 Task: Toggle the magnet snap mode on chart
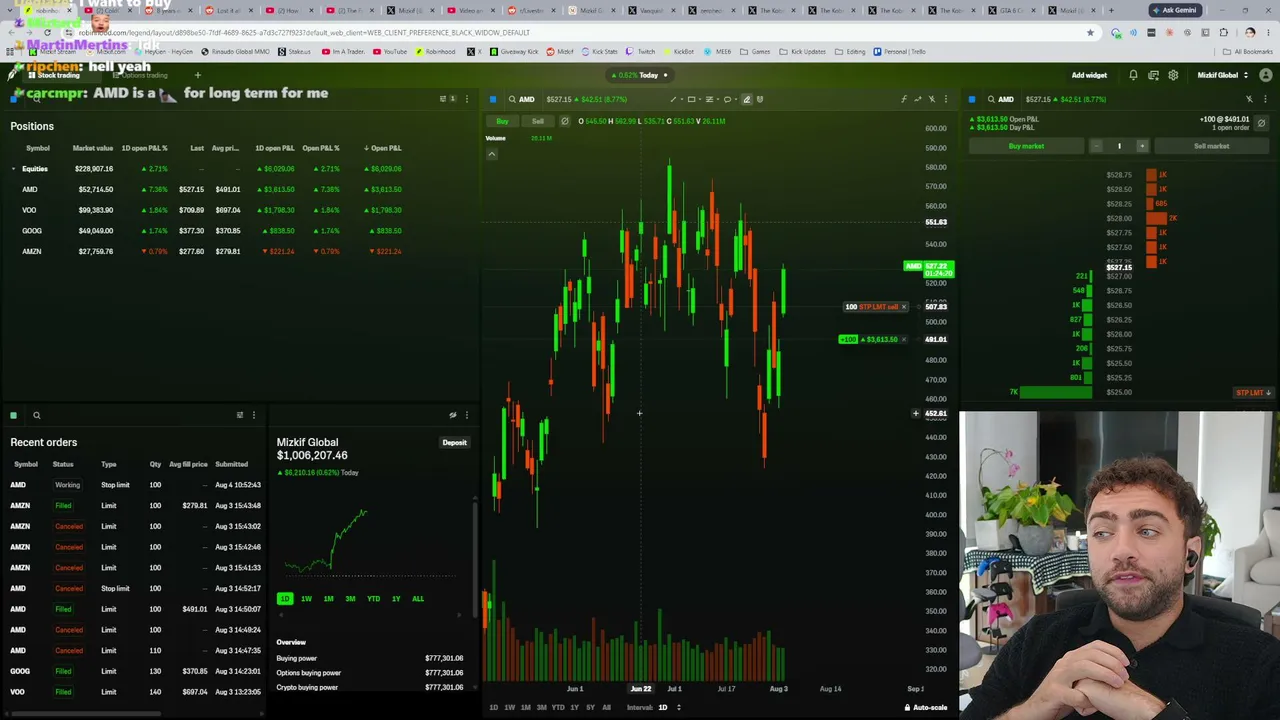pyautogui.click(x=761, y=99)
